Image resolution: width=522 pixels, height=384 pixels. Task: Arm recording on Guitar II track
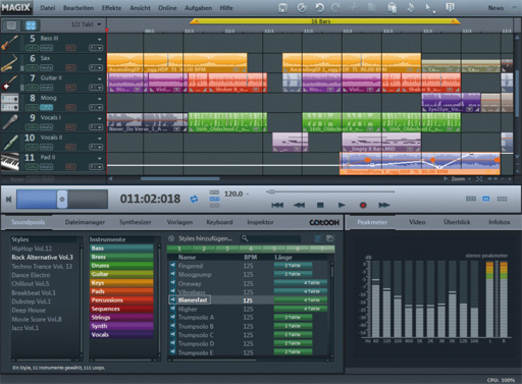[x=71, y=88]
